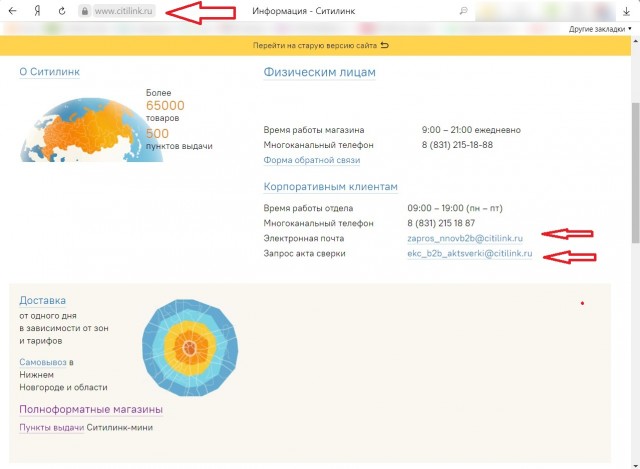Open the Полноформатные магазины link
The height and width of the screenshot is (469, 640).
[x=91, y=409]
